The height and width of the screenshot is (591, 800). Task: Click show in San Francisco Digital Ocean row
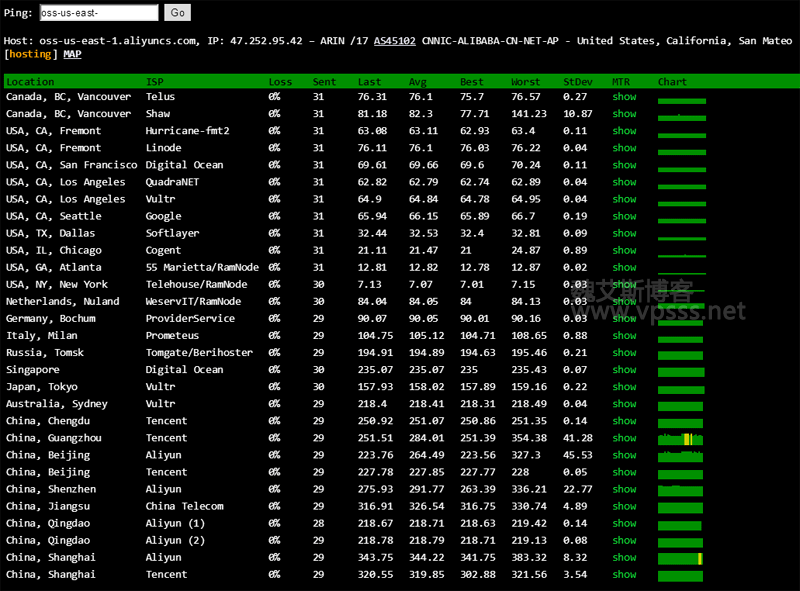[624, 165]
